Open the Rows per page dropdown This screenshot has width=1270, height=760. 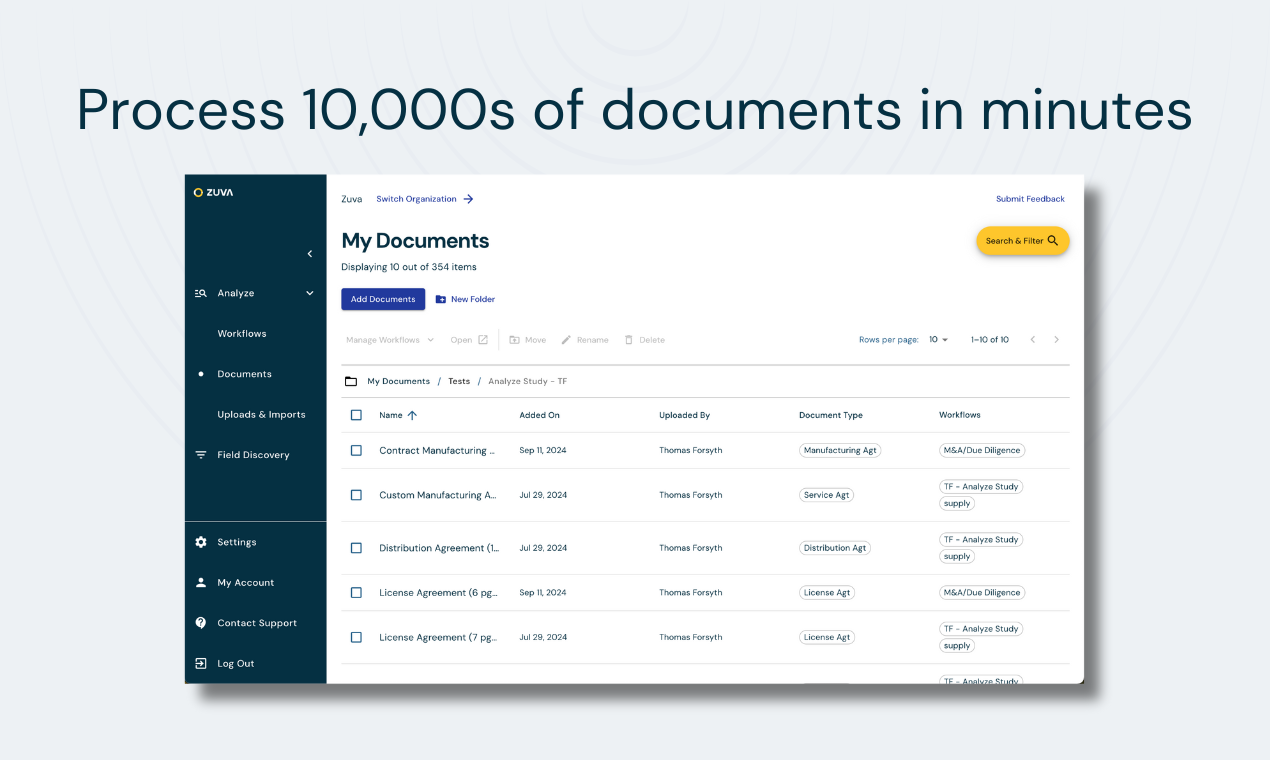[x=939, y=340]
